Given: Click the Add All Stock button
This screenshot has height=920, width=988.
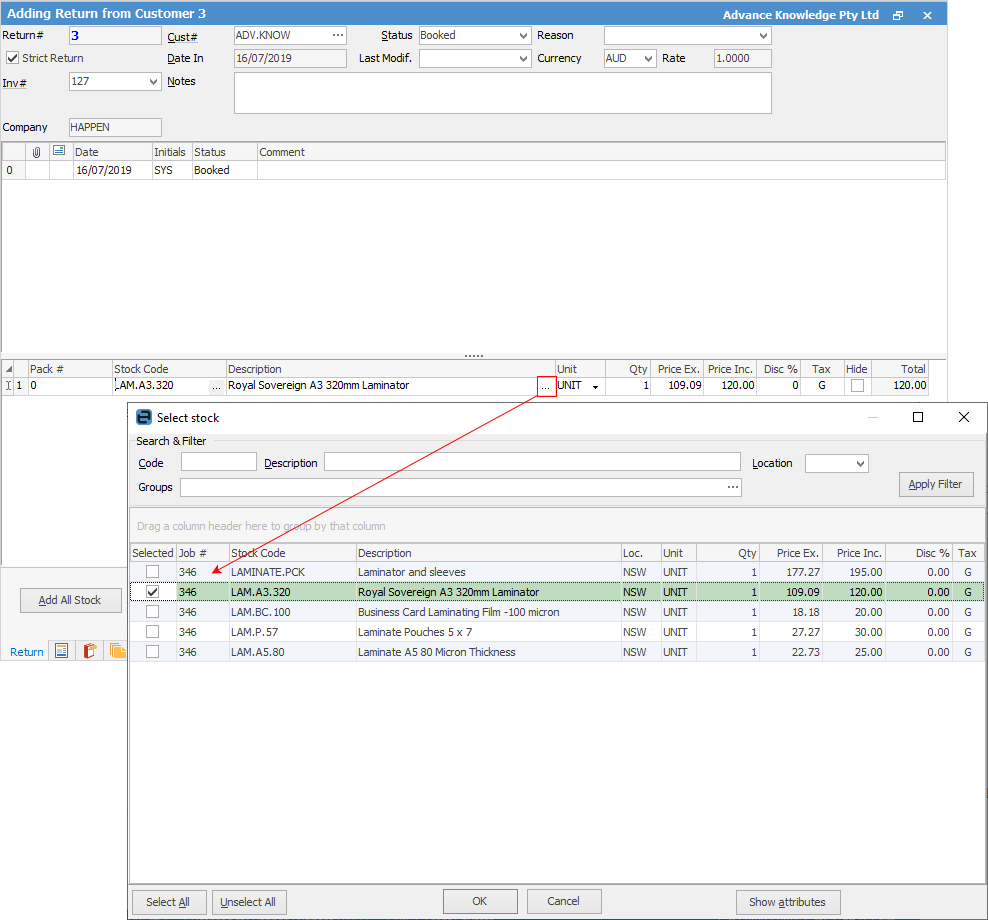Looking at the screenshot, I should click(70, 600).
